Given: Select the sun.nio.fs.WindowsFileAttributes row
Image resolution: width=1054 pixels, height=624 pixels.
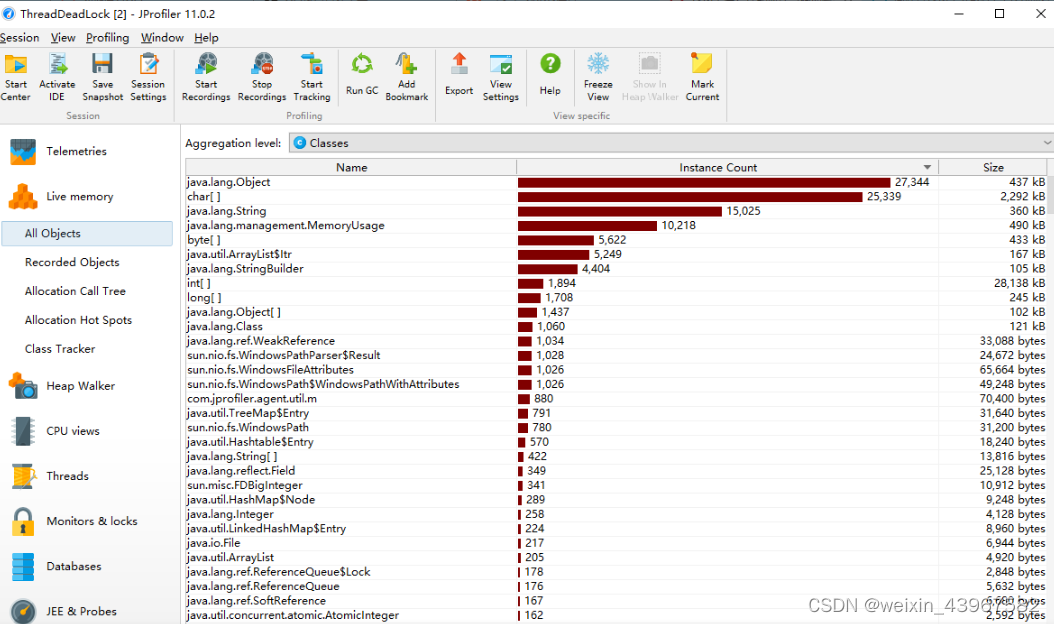Looking at the screenshot, I should (x=616, y=370).
